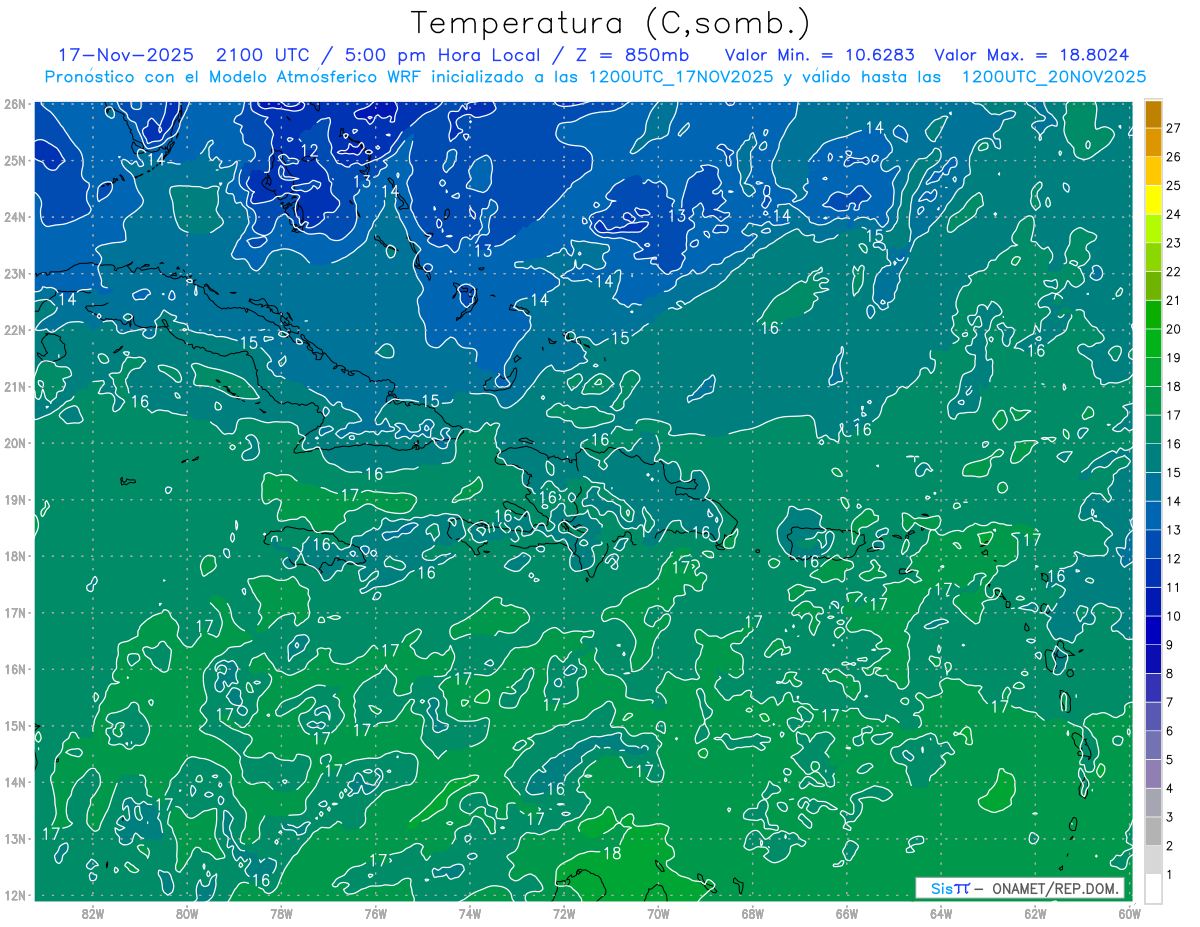Click the color scale value "19"
Screen dimensions: 1200x927
tap(1173, 358)
